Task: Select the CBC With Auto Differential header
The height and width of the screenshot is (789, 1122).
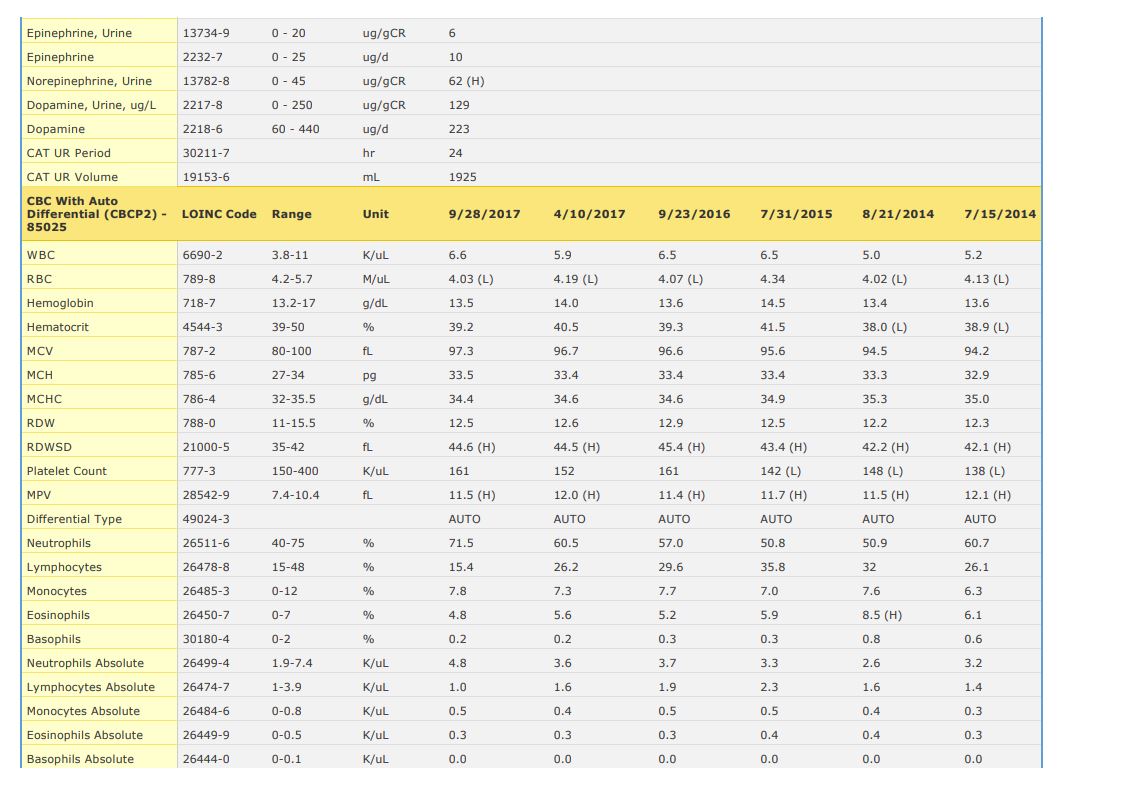Action: [x=97, y=214]
